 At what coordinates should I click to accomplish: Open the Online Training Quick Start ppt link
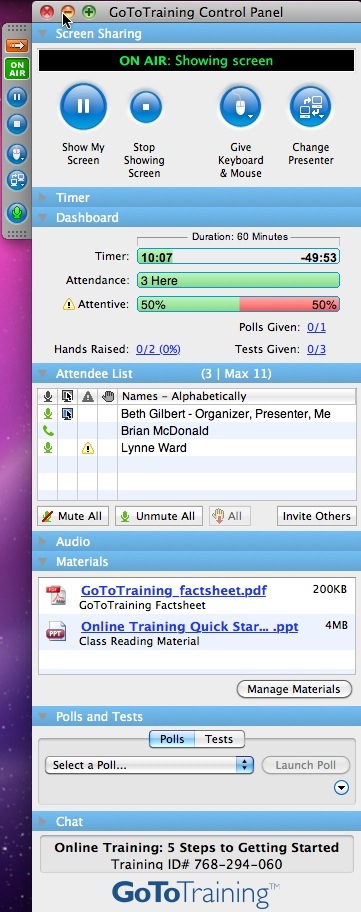pos(190,627)
